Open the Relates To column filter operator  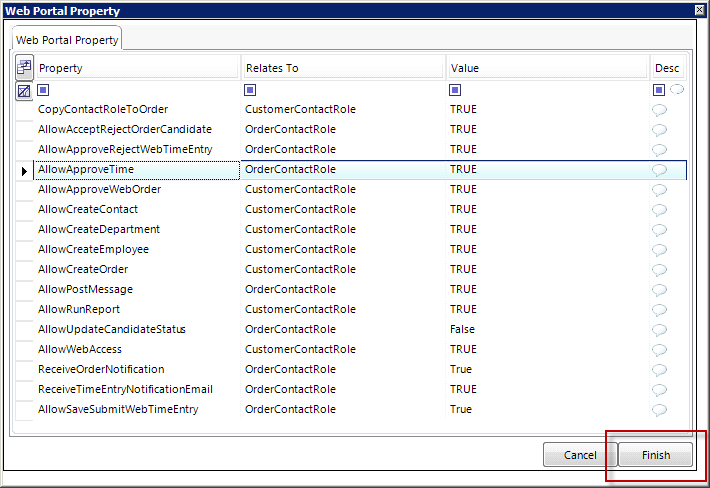coord(250,90)
